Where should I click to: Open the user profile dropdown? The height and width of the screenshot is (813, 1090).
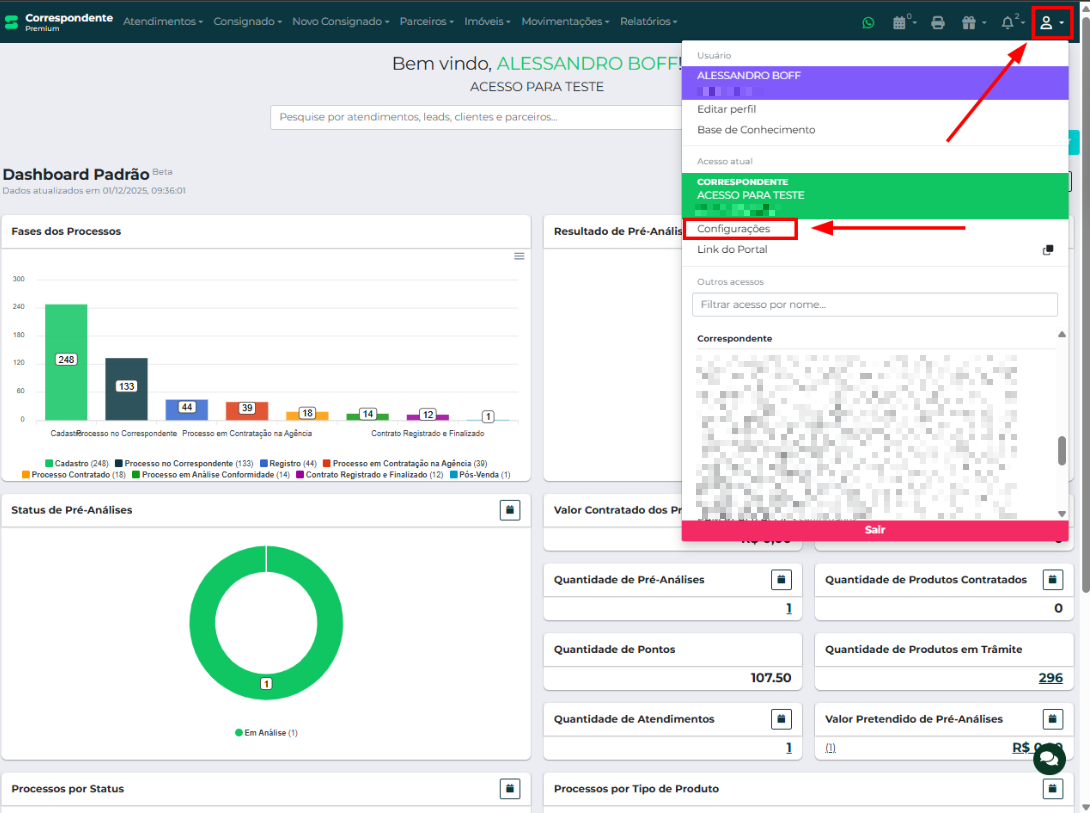(x=1051, y=22)
